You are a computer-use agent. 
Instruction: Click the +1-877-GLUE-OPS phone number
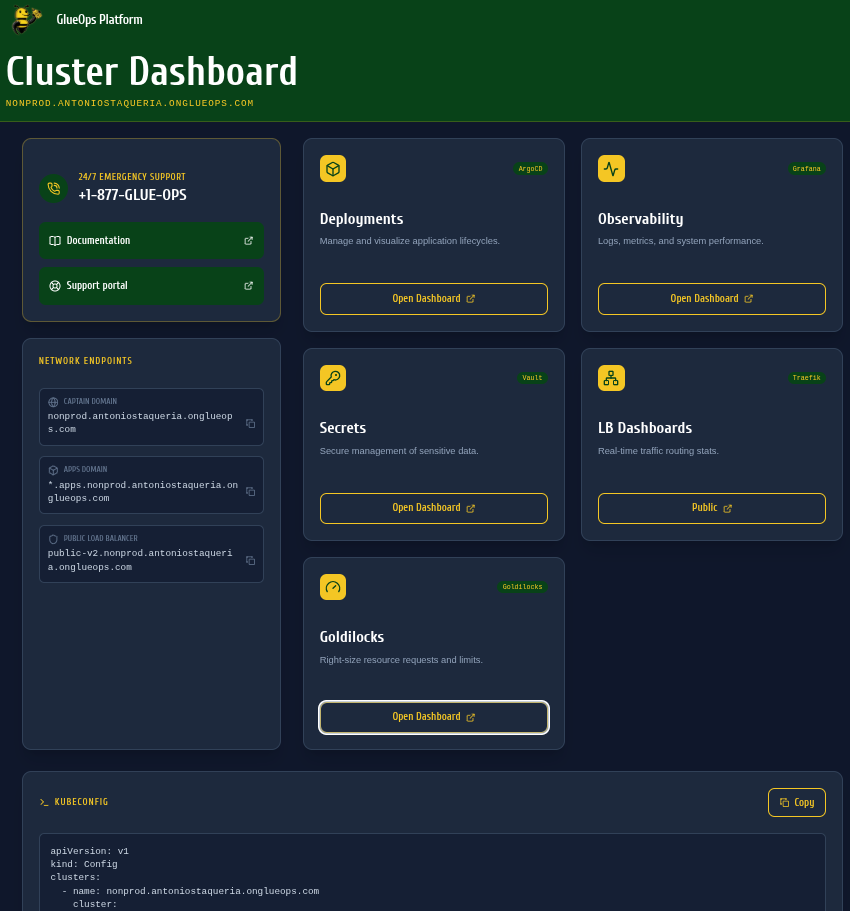coord(132,195)
